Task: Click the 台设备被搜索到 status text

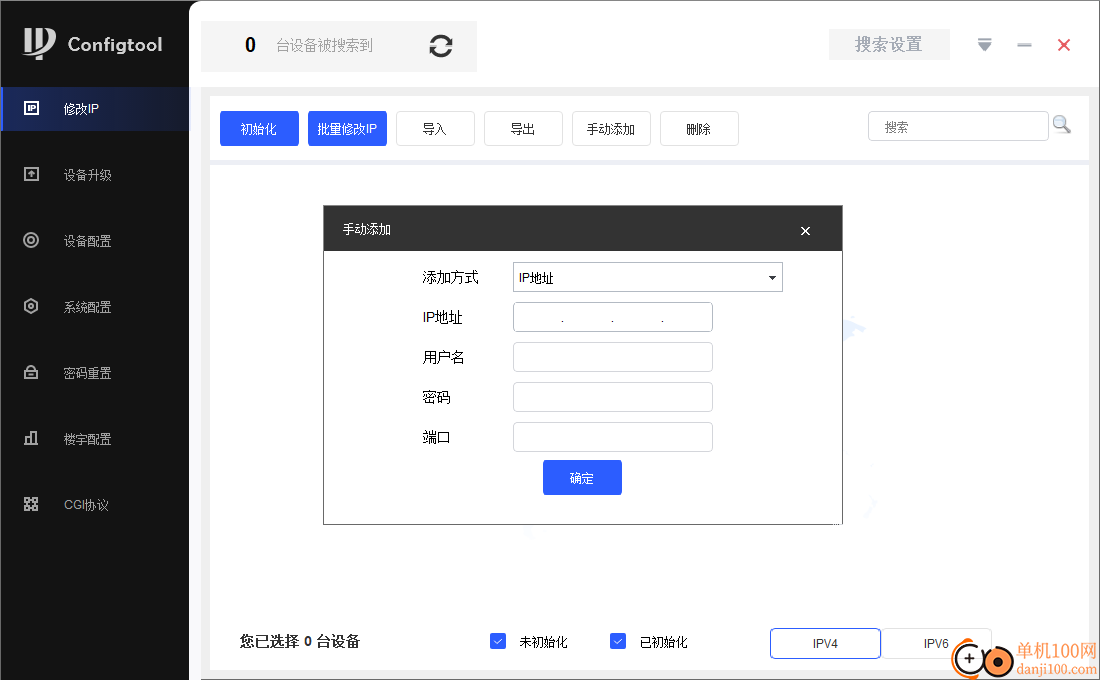Action: pyautogui.click(x=324, y=46)
